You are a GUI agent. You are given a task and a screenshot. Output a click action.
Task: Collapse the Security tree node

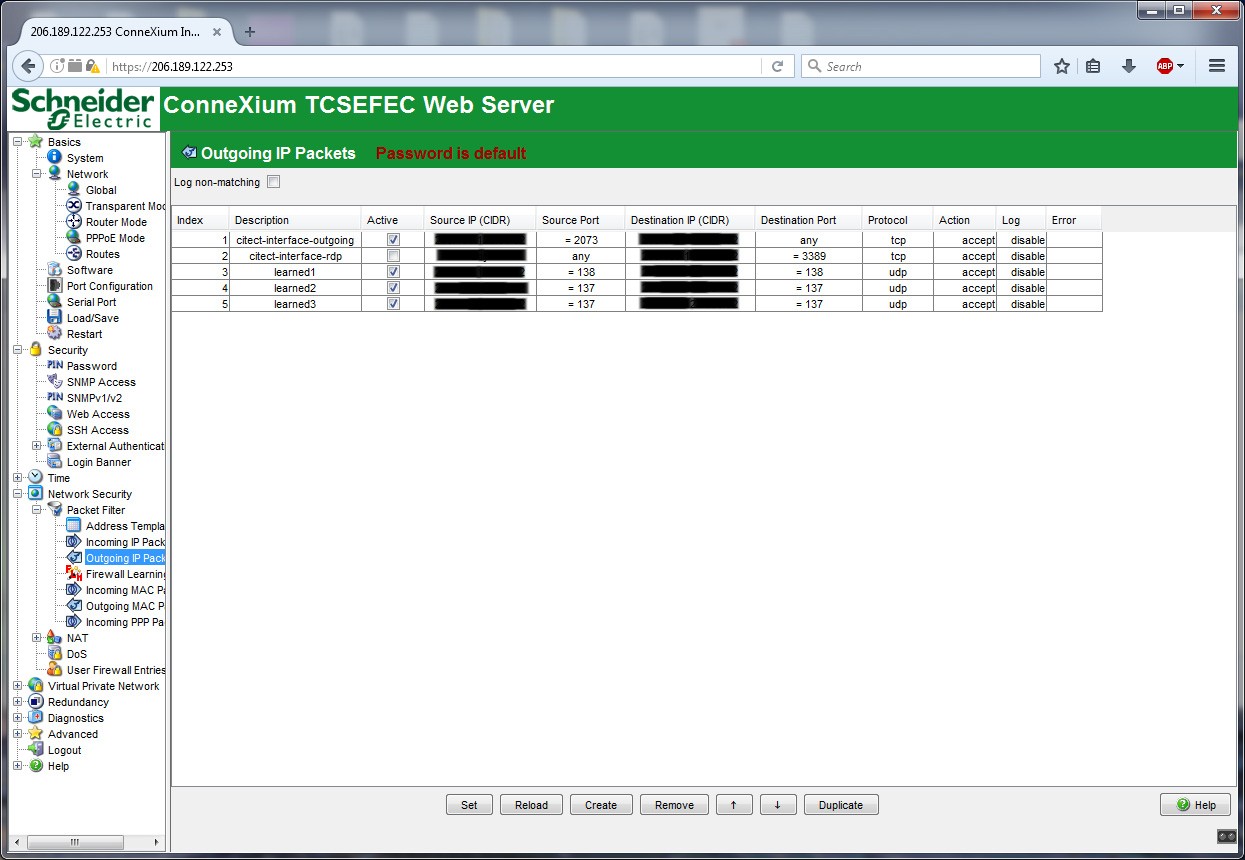[x=18, y=350]
